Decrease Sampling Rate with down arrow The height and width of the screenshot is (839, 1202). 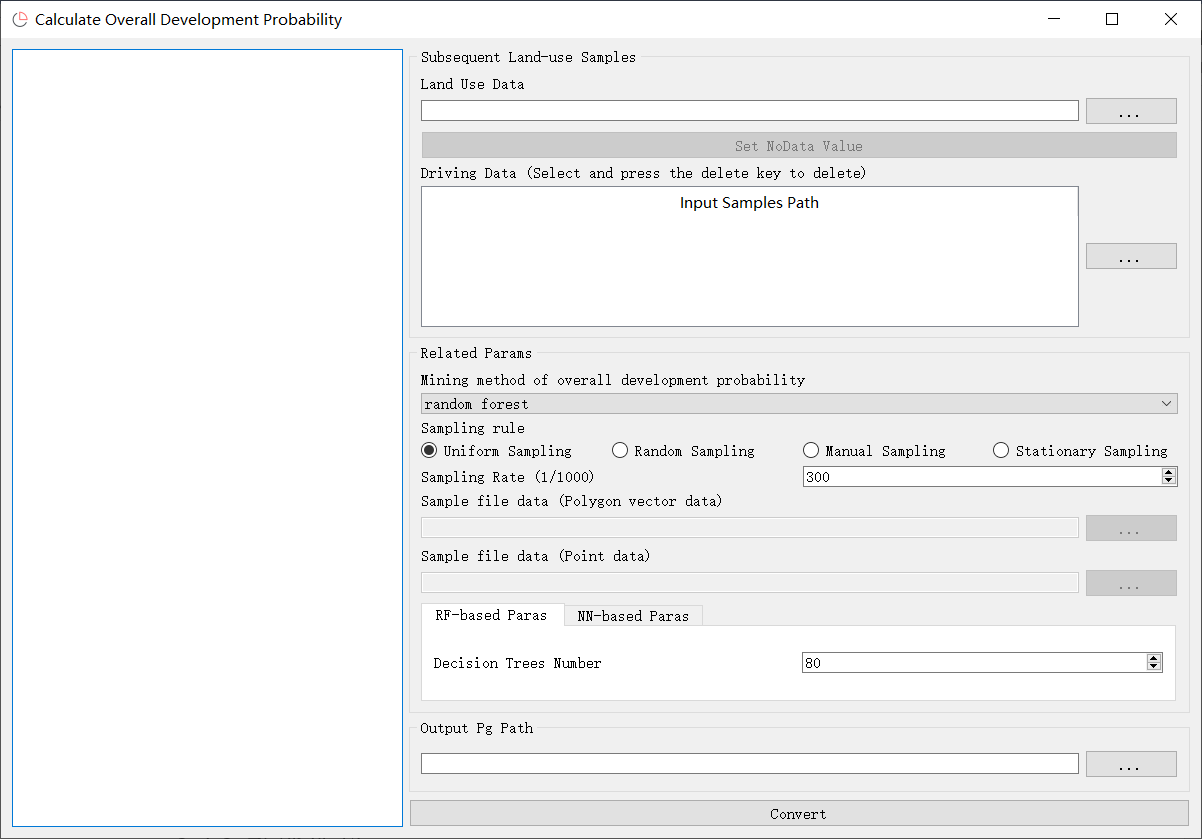(x=1169, y=482)
